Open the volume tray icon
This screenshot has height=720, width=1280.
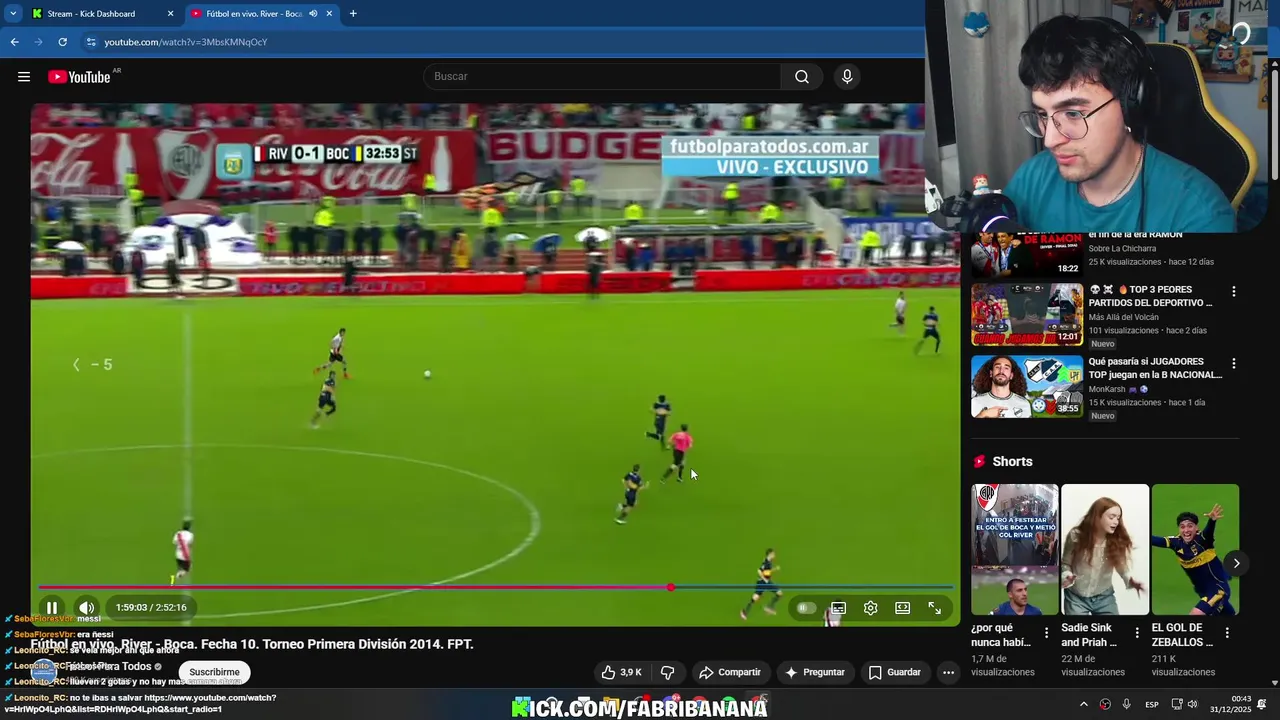1192,704
